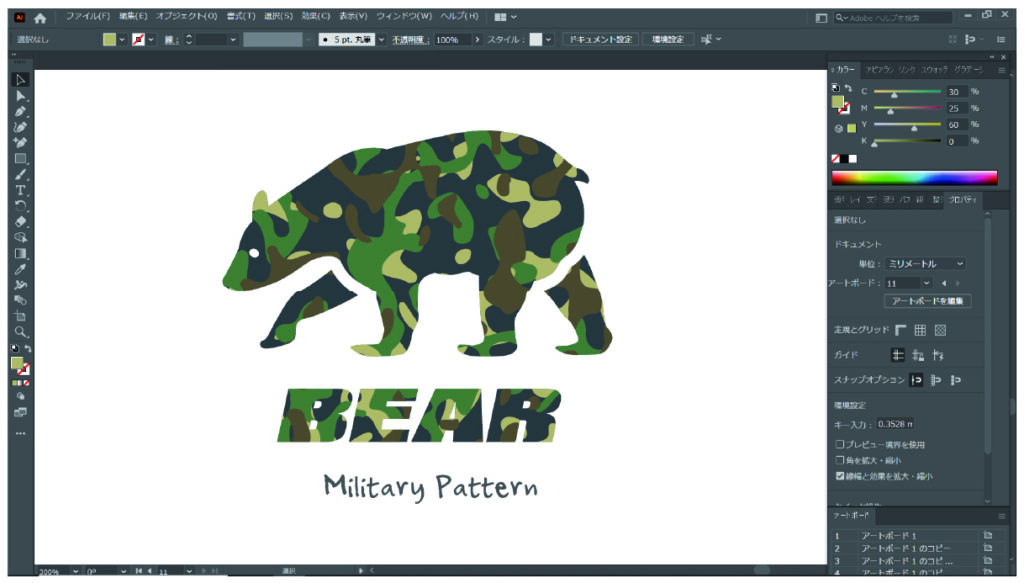Click the 環境設定 button in control bar
Image resolution: width=1024 pixels, height=583 pixels.
coord(667,40)
